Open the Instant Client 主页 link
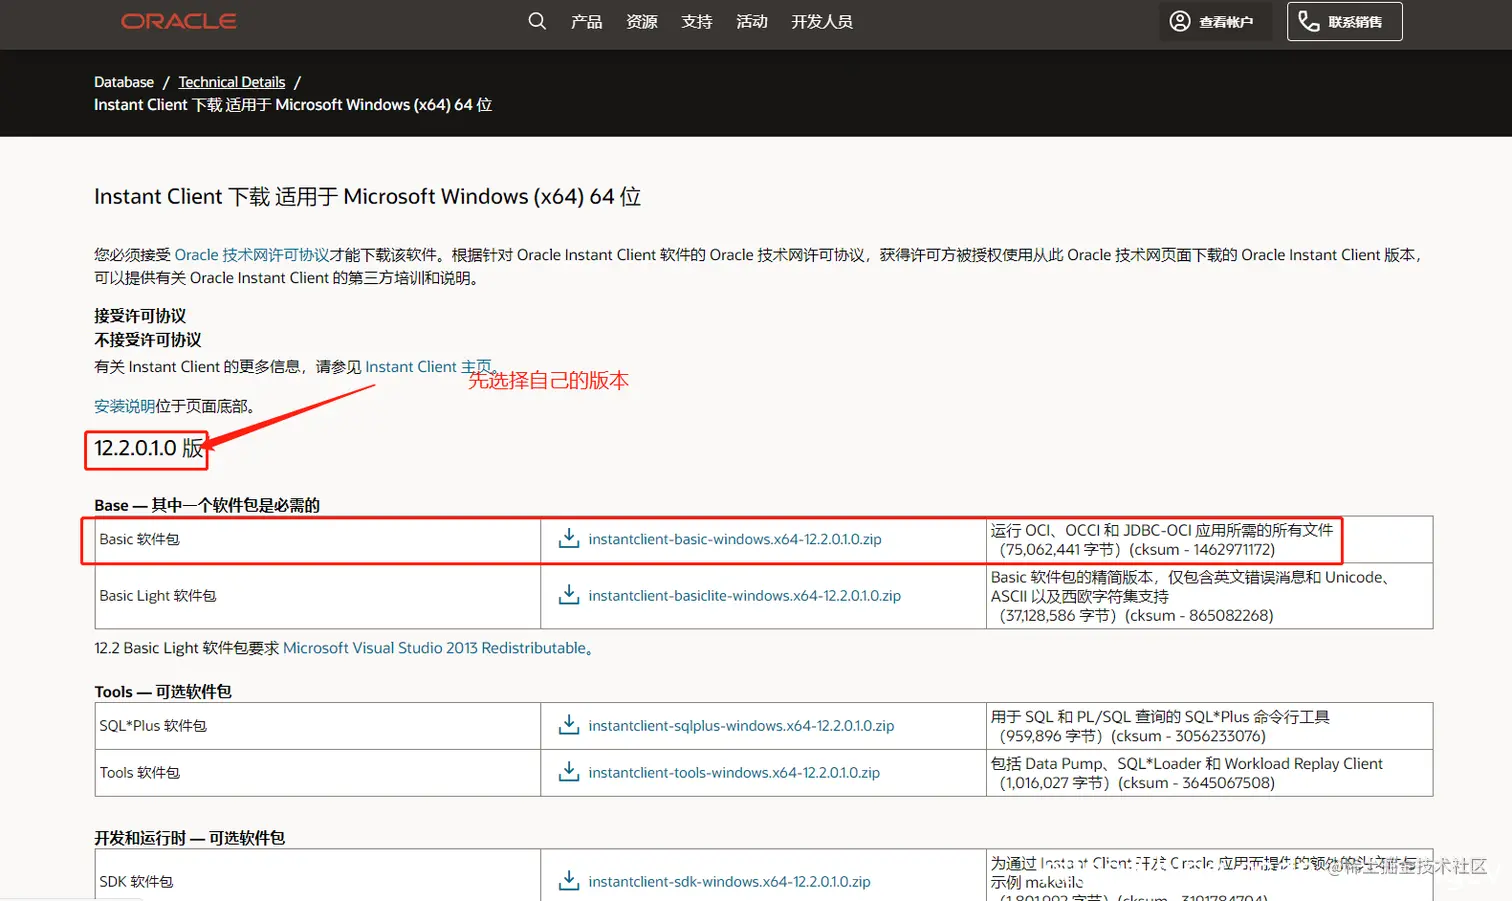Viewport: 1512px width, 901px height. tap(429, 367)
